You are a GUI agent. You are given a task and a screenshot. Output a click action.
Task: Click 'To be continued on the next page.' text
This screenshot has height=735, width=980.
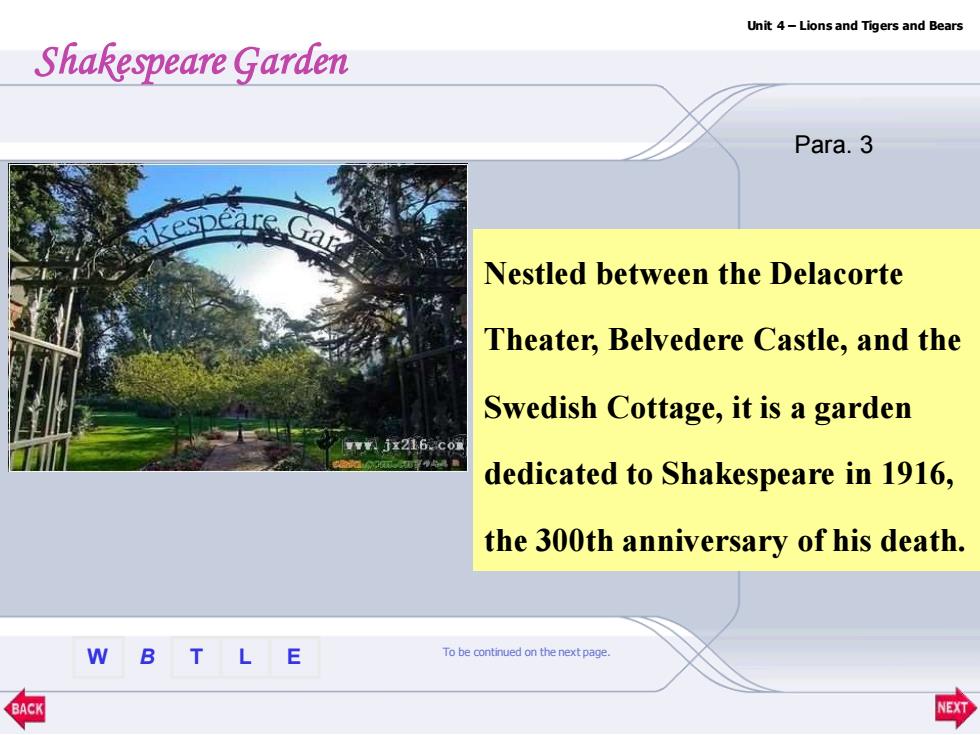[526, 652]
